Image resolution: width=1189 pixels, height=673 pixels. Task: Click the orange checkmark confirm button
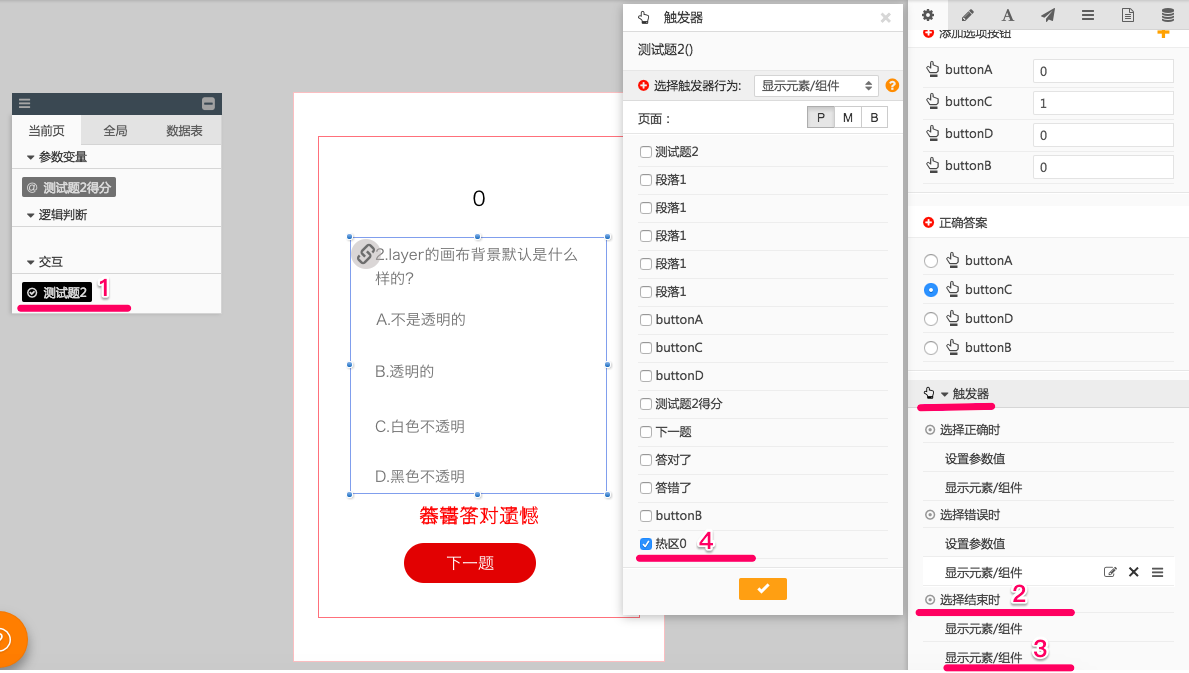[x=763, y=589]
